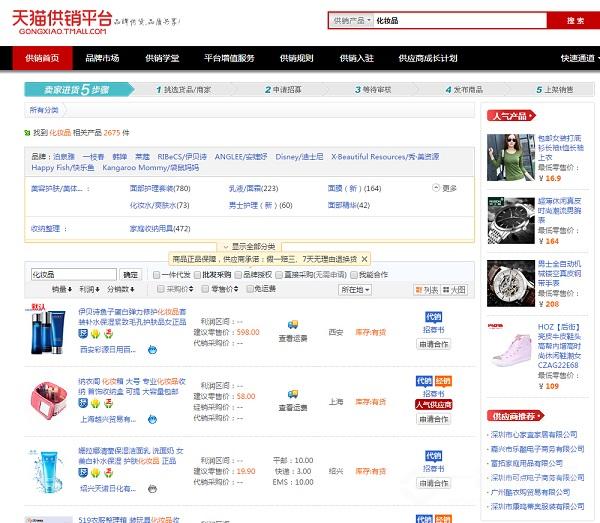Open the 家庭收纳用具(472) category link
The width and height of the screenshot is (600, 523).
[x=160, y=228]
